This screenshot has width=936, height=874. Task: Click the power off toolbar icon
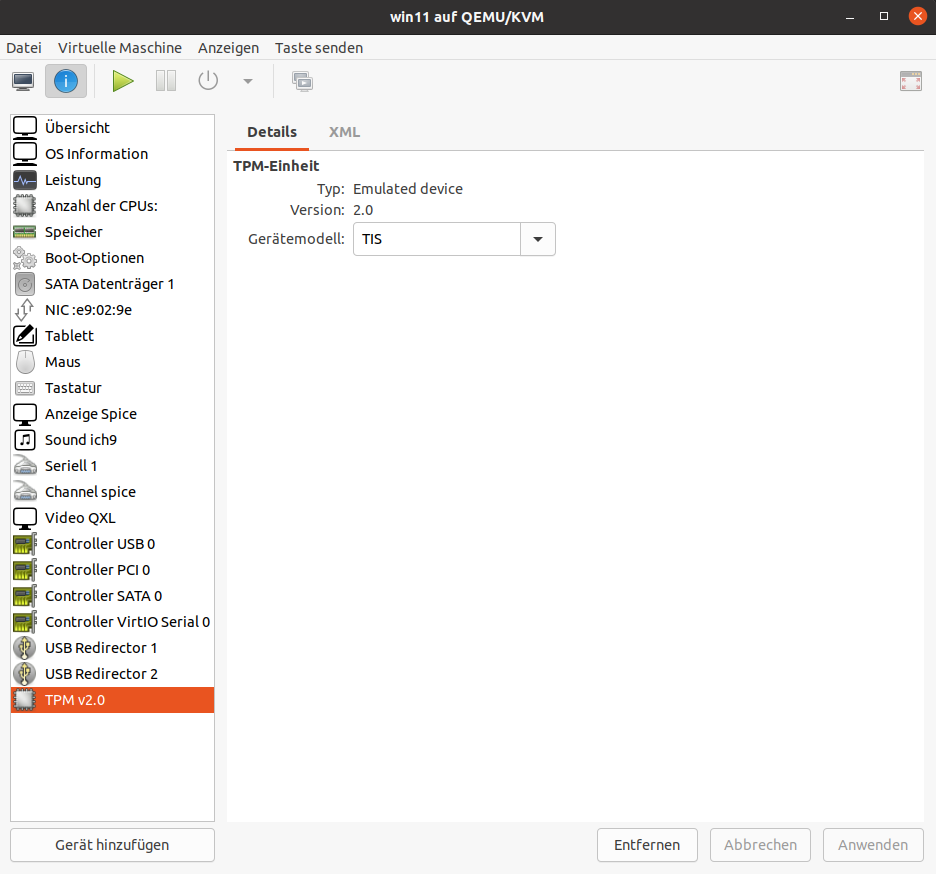208,81
